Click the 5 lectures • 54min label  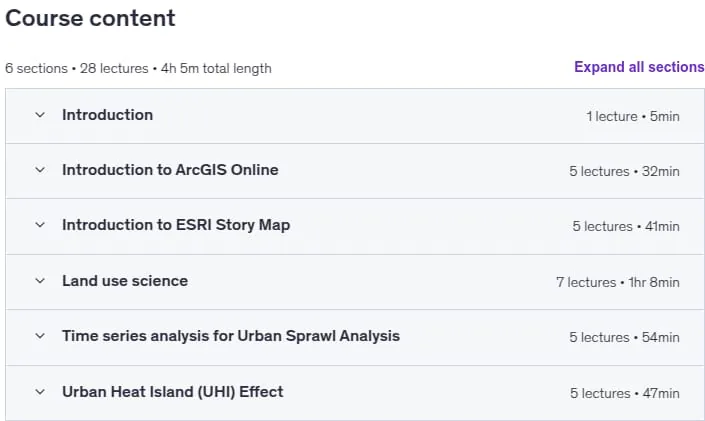tap(624, 337)
